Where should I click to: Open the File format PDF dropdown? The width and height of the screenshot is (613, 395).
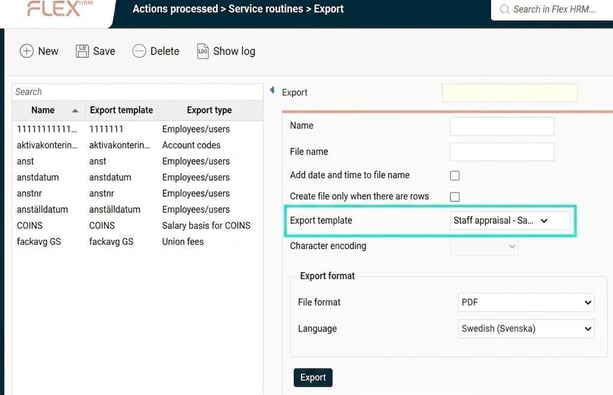coord(526,302)
